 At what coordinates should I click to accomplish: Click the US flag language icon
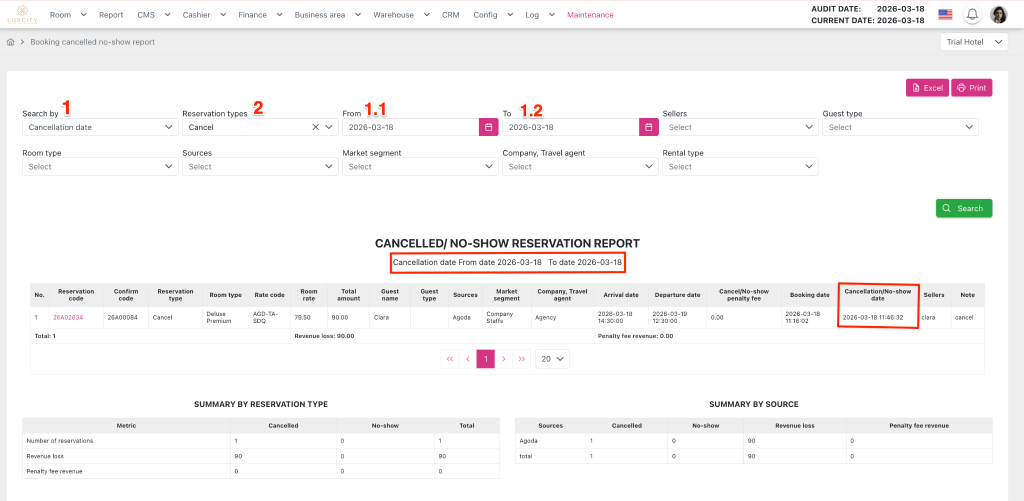(945, 15)
